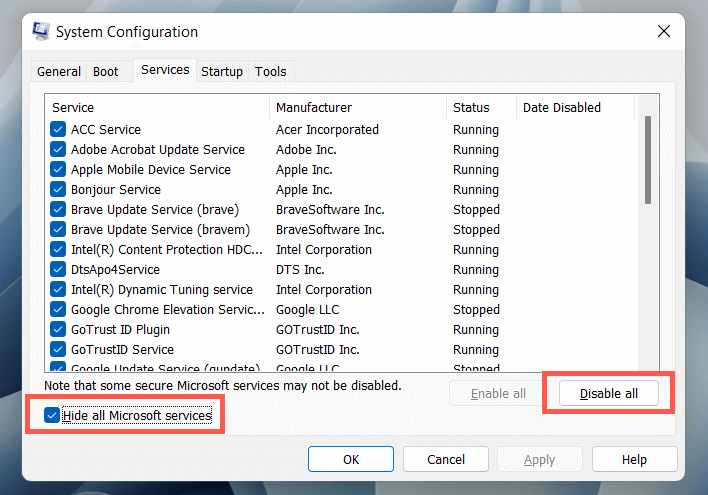Uncheck the ACC Service checkbox
This screenshot has height=495, width=708.
58,130
